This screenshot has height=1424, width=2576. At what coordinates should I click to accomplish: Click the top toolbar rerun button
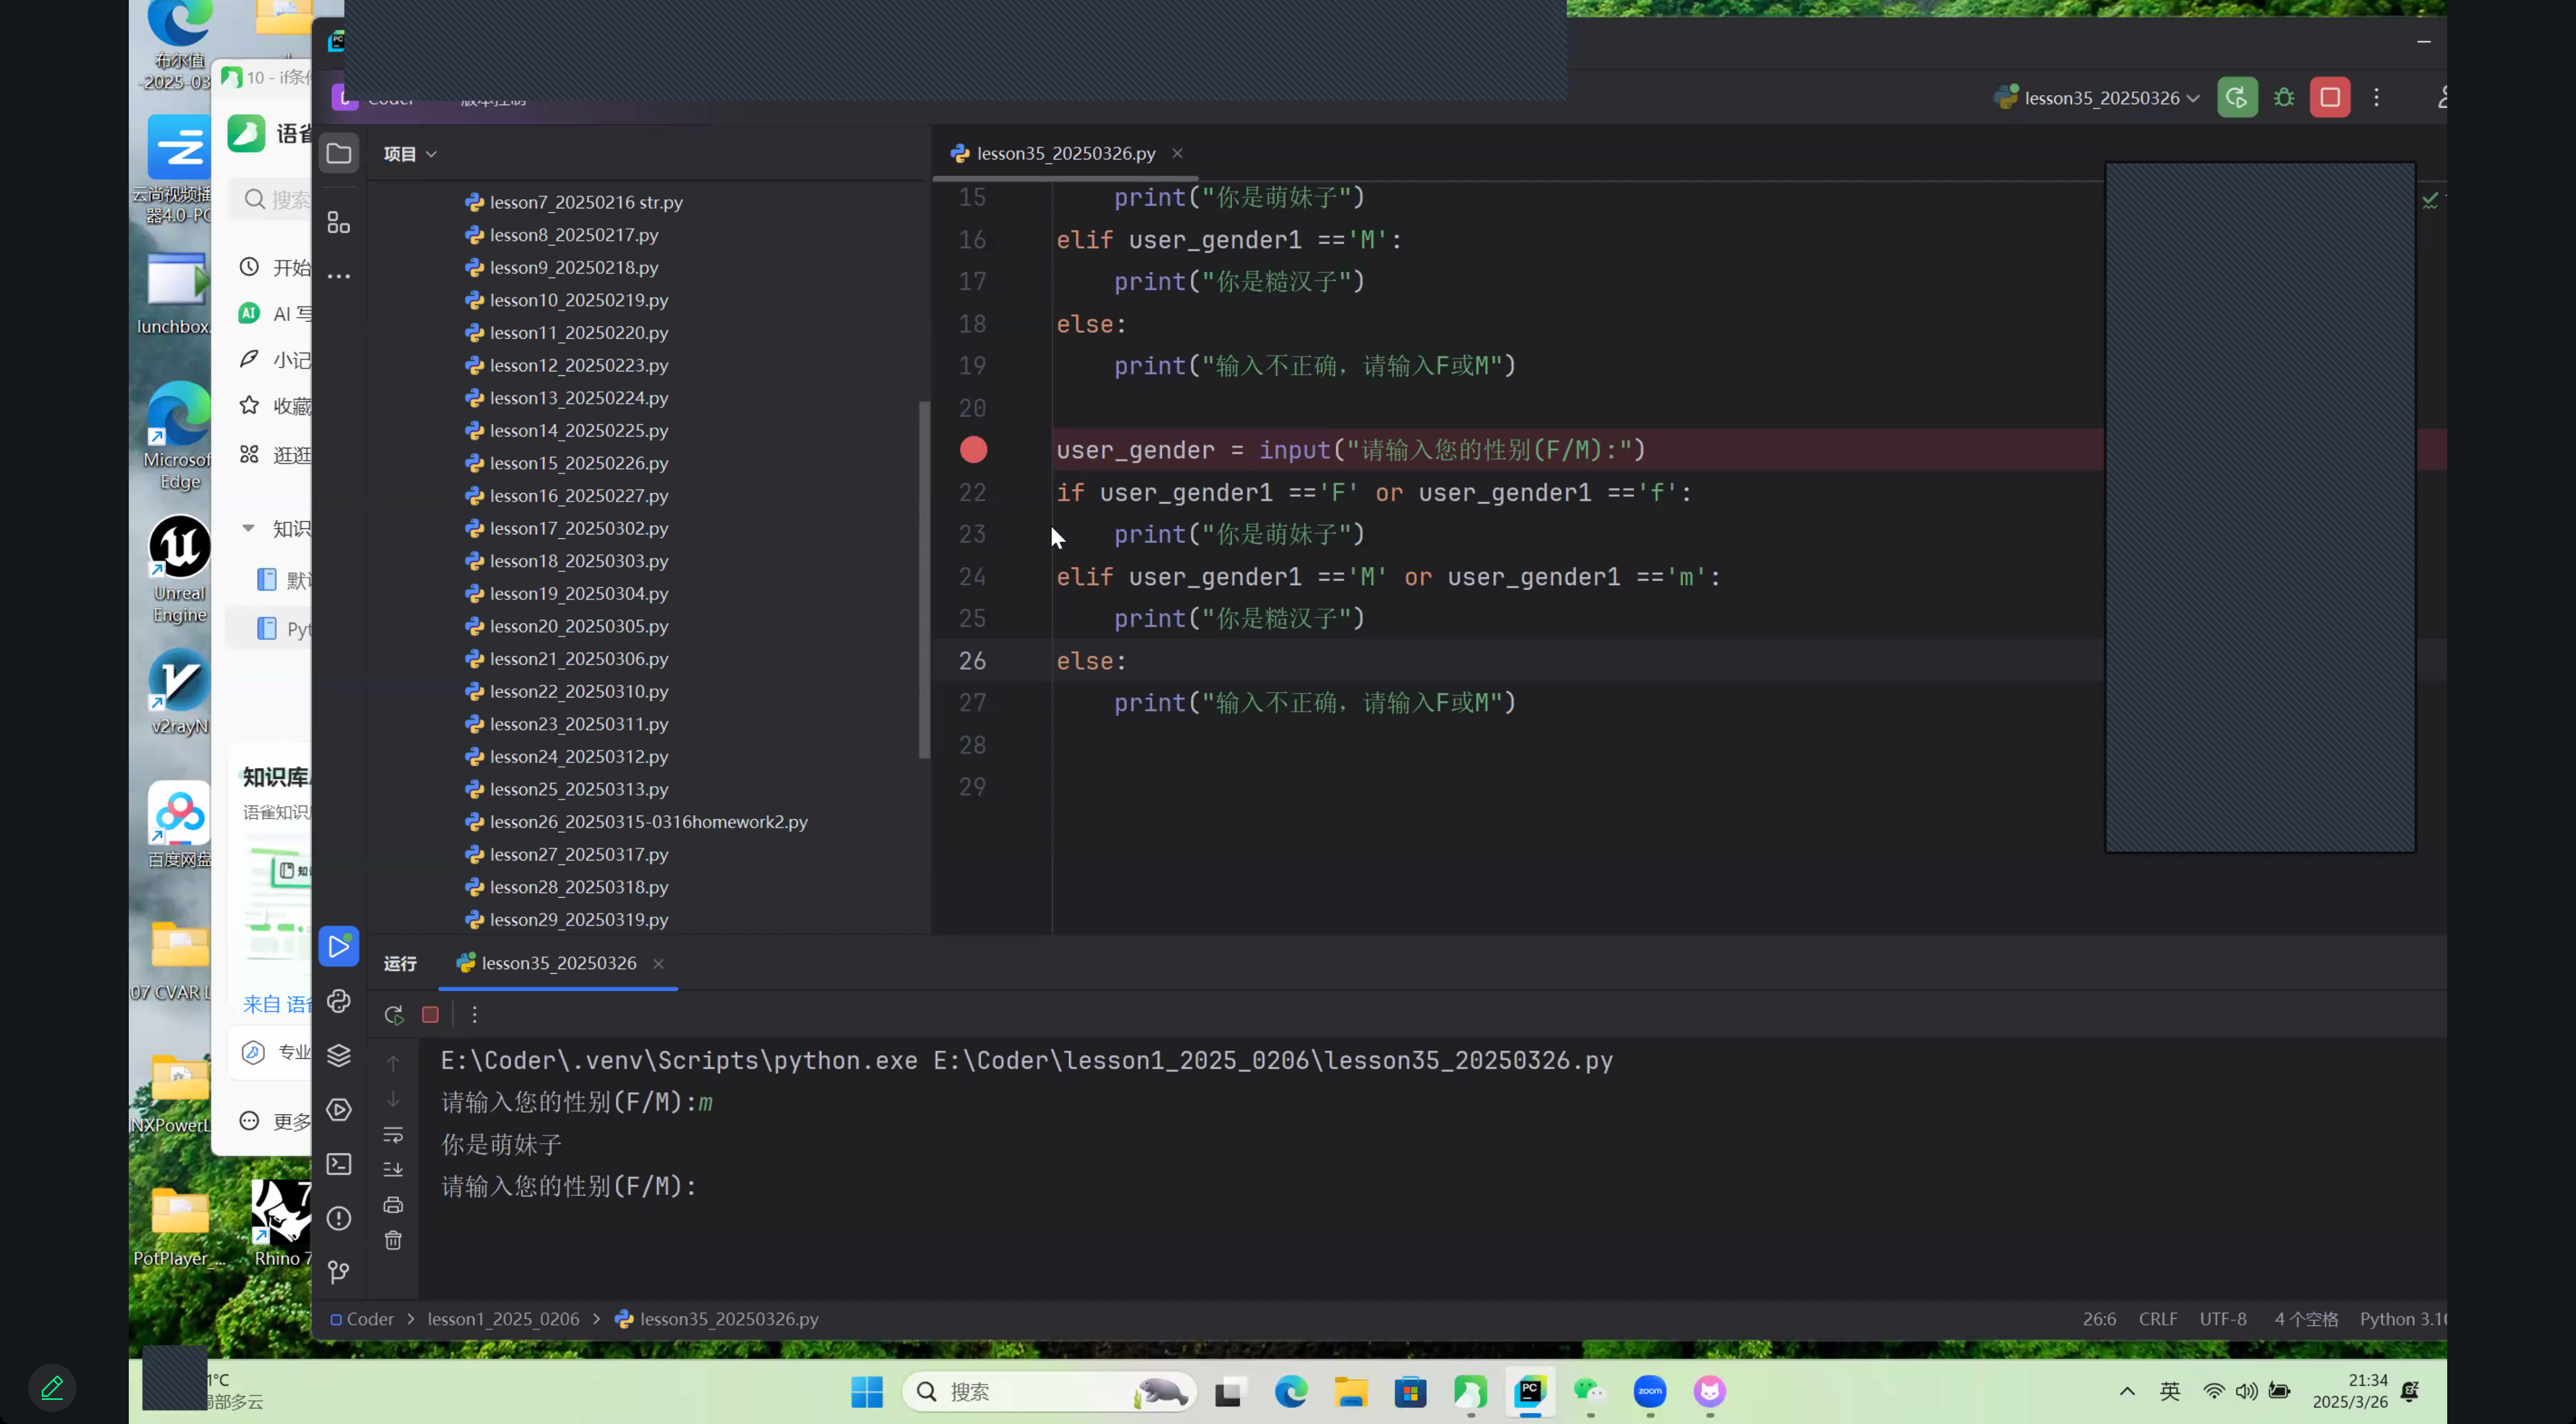coord(2237,98)
